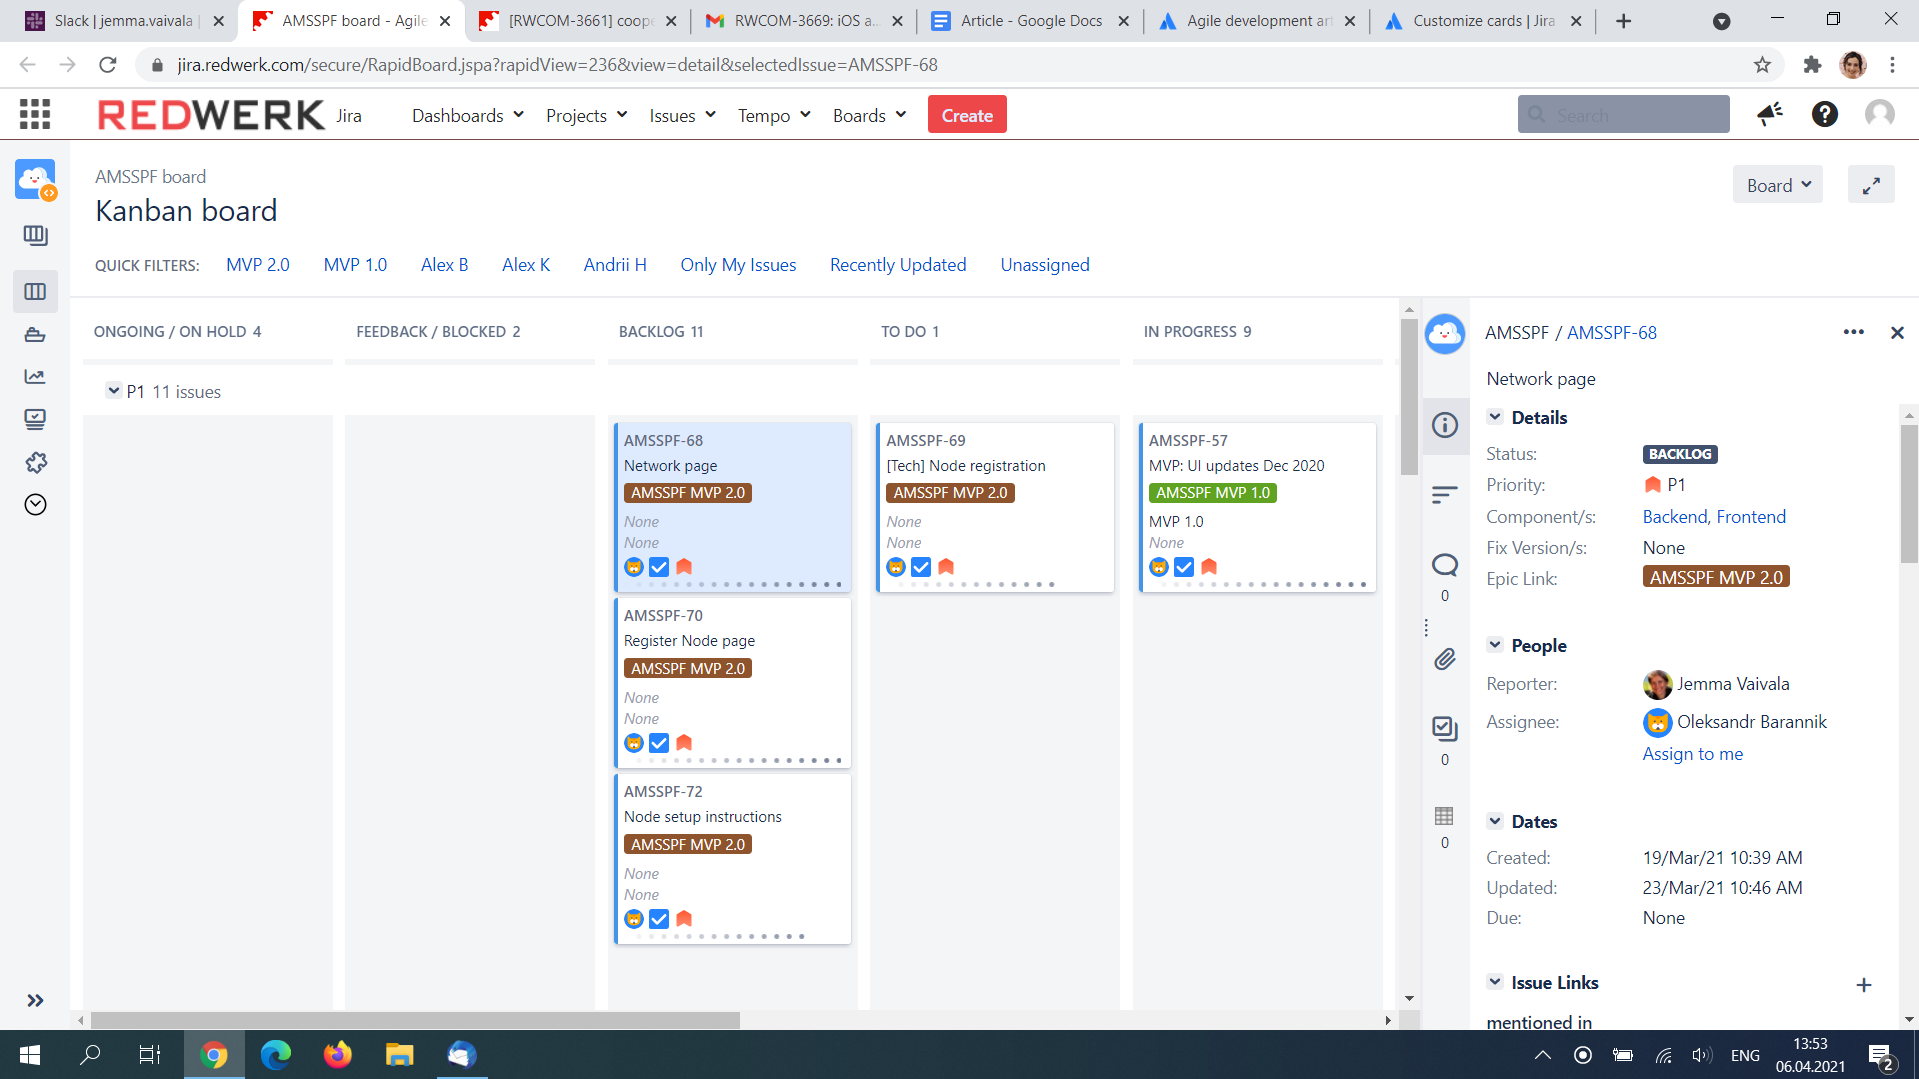Open the Releases ship icon

point(35,334)
